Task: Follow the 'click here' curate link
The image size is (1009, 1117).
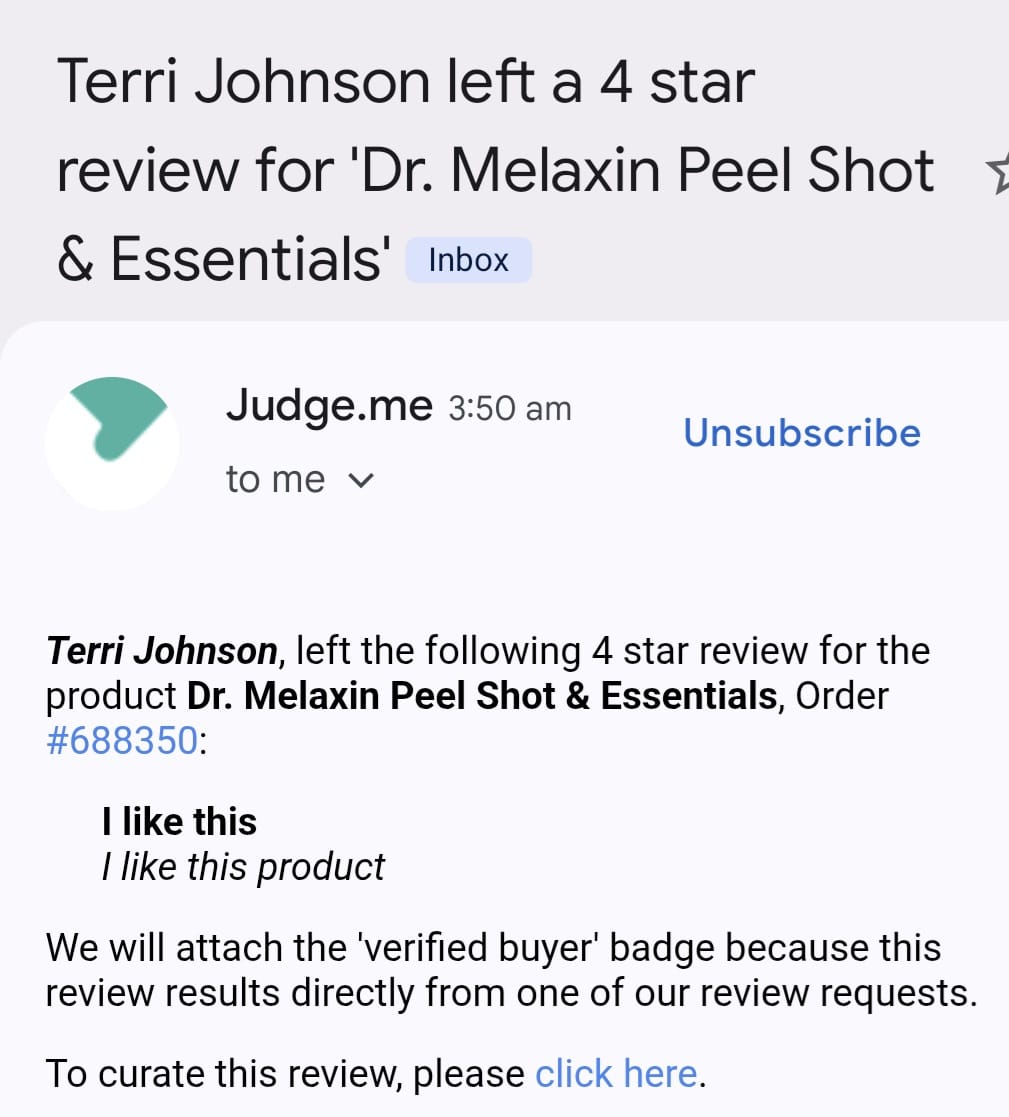Action: tap(616, 1073)
